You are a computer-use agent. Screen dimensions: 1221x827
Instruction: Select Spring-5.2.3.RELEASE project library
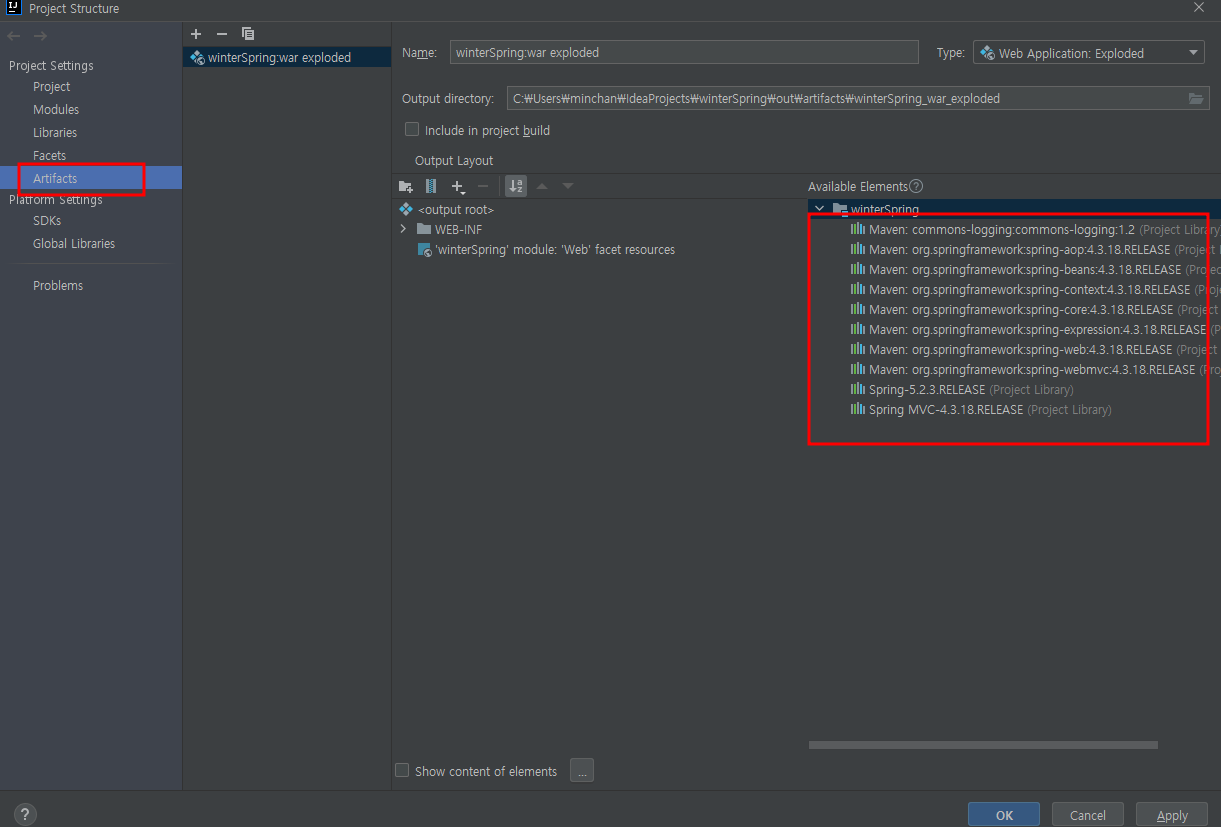coord(962,389)
